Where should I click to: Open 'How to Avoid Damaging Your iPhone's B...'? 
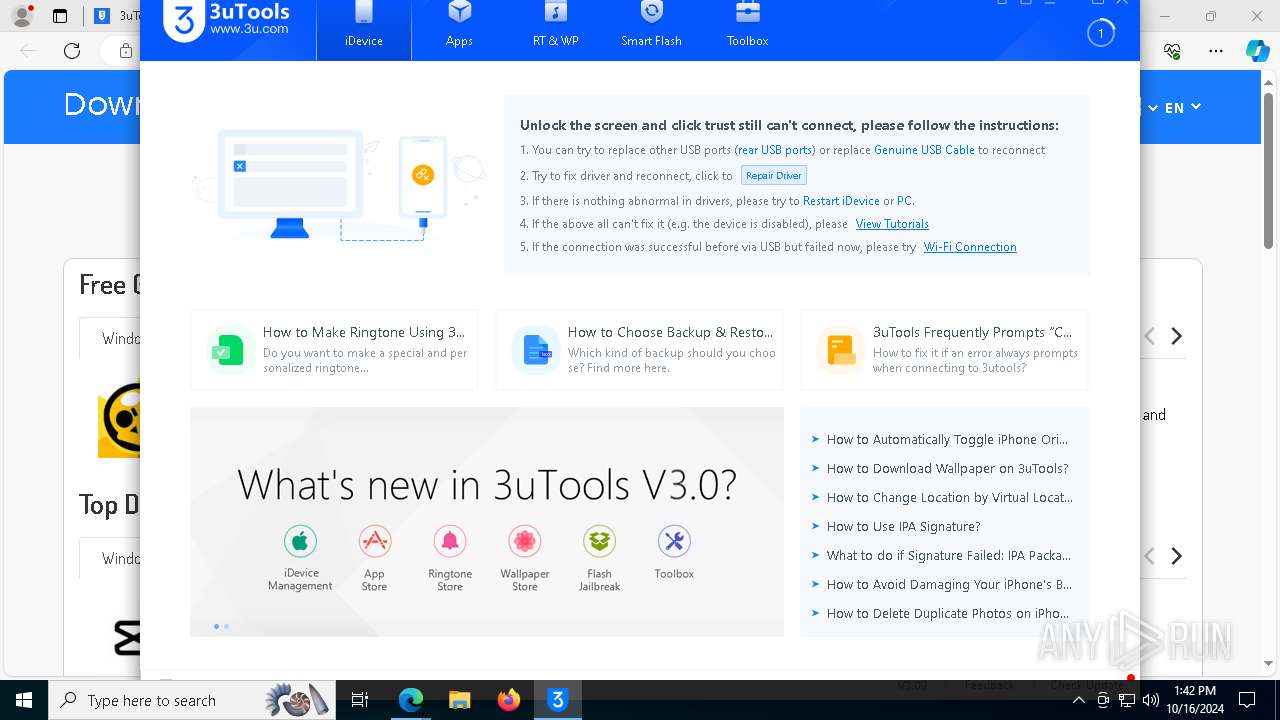[x=949, y=584]
